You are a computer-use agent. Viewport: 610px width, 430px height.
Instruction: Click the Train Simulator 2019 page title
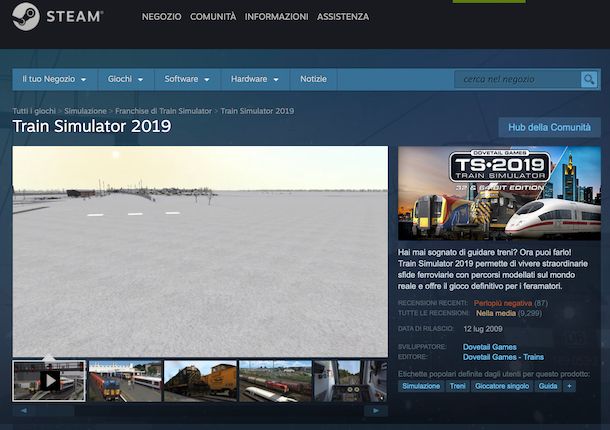92,126
